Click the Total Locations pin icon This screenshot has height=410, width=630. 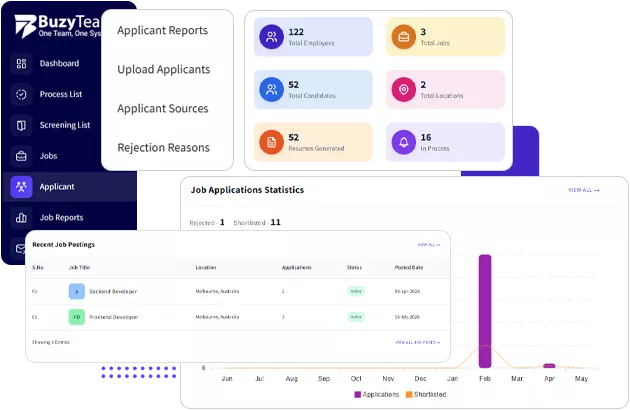(x=404, y=90)
